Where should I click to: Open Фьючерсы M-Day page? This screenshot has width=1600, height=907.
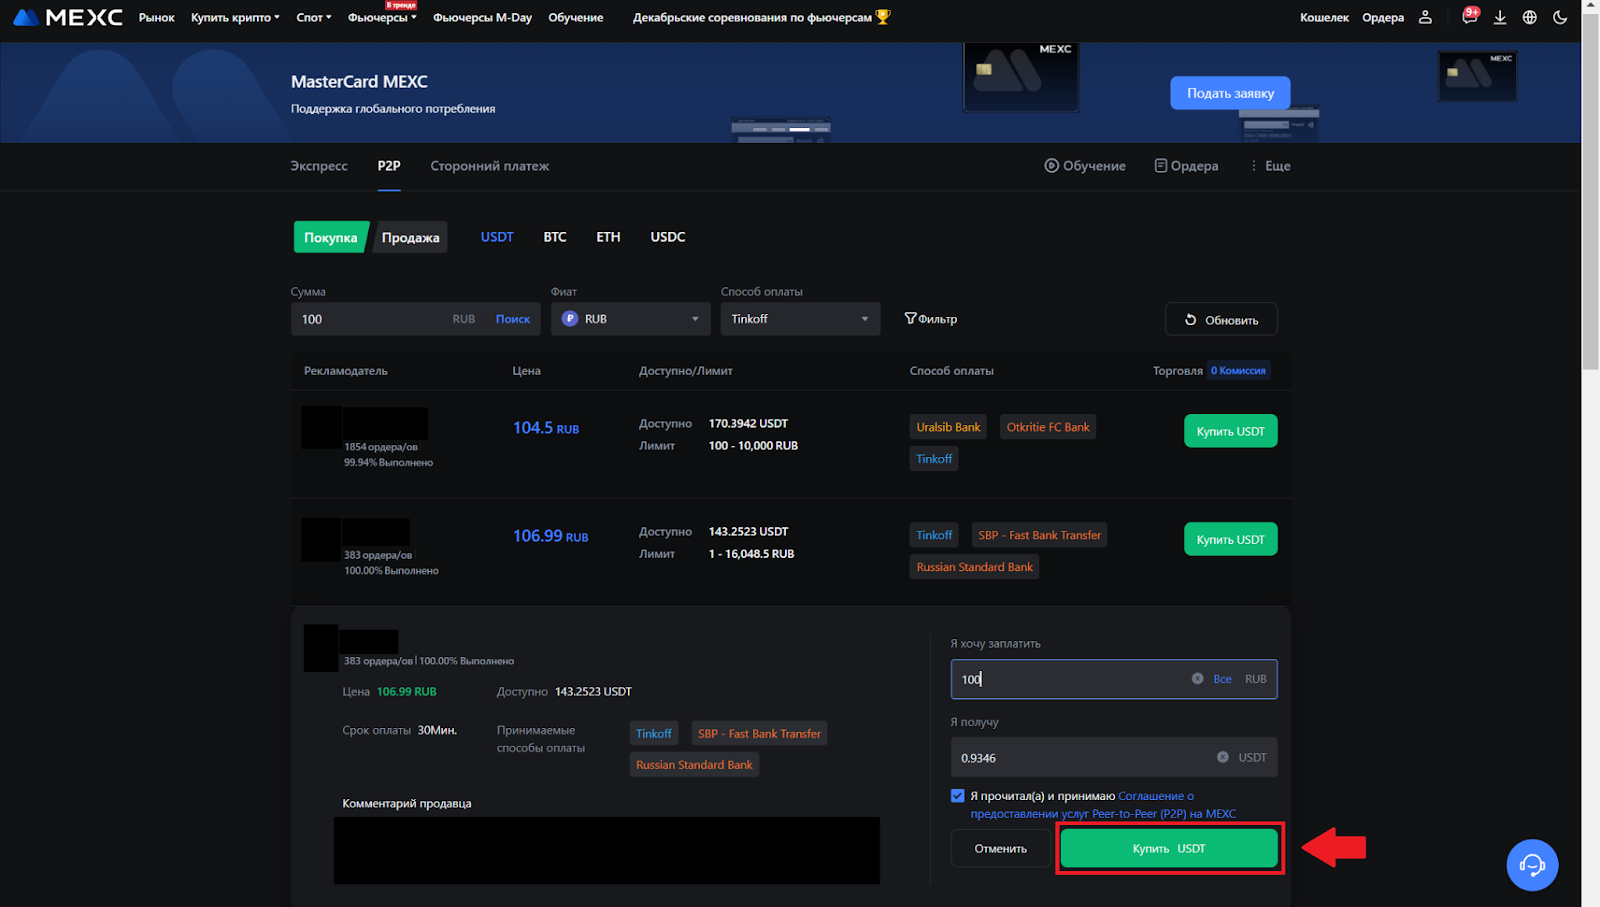(x=482, y=17)
